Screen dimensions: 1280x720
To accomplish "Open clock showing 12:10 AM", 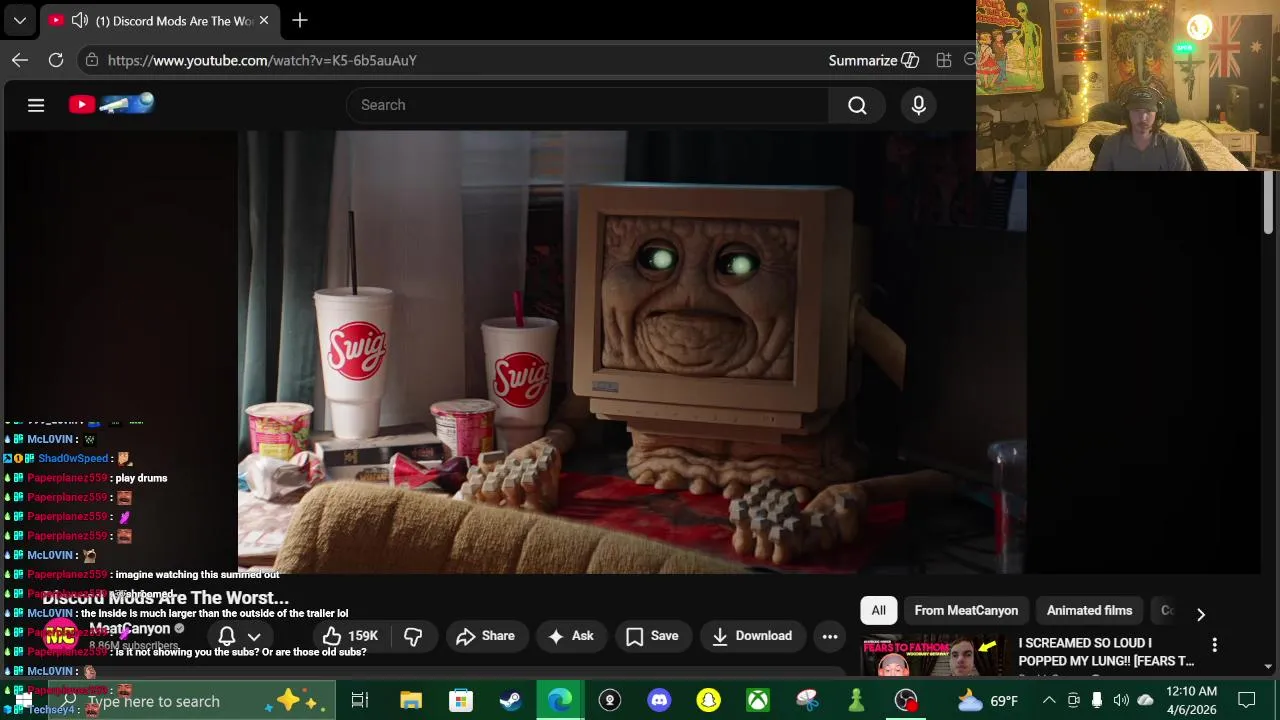I will click(x=1191, y=701).
